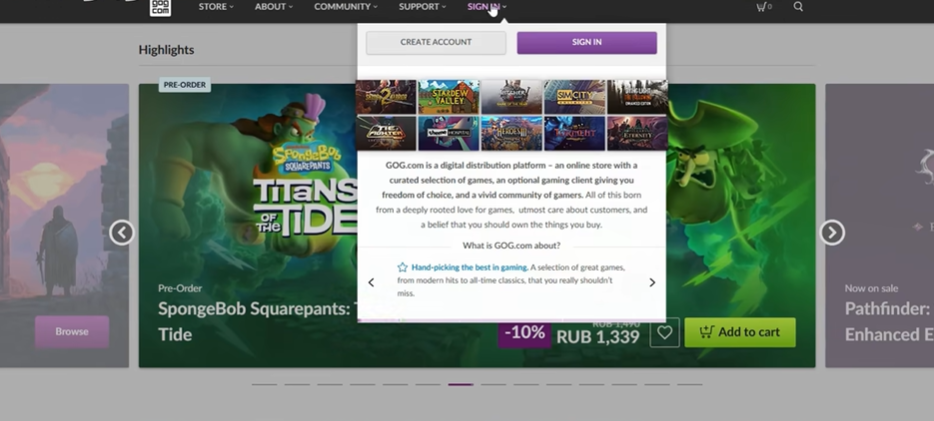934x421 pixels.
Task: Click the active purple carousel indicator
Action: point(460,385)
